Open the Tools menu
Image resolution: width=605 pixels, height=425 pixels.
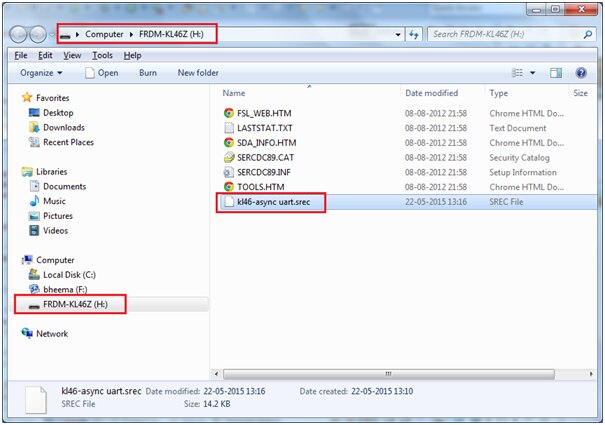[x=102, y=56]
